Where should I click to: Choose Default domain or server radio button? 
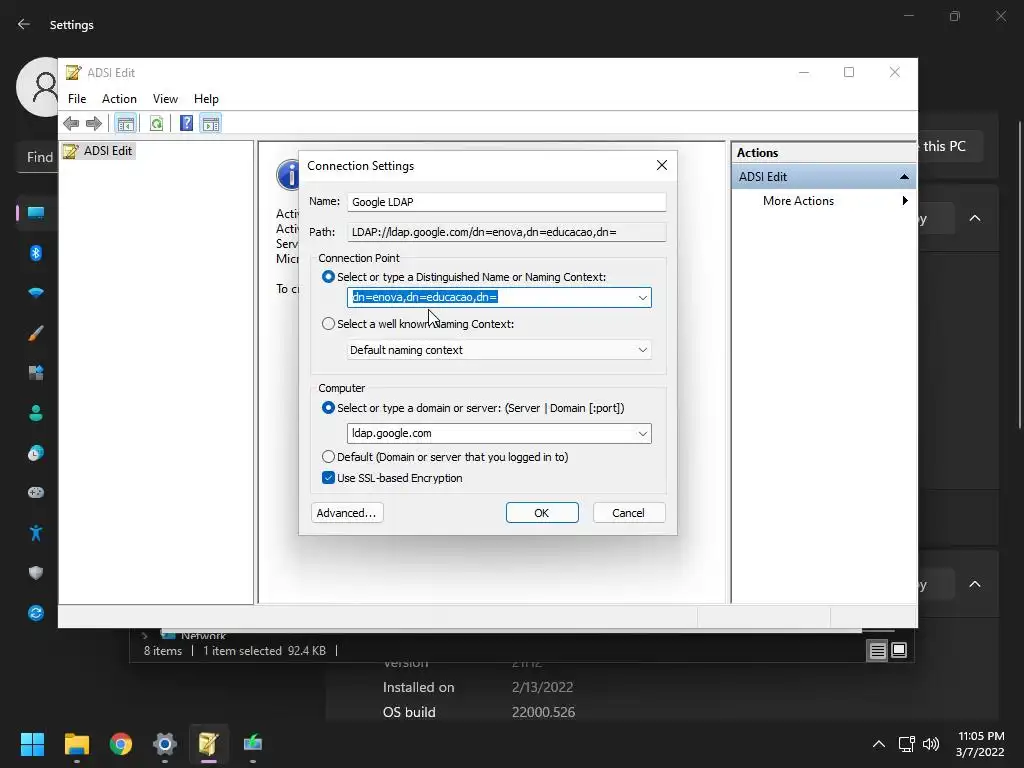tap(328, 457)
